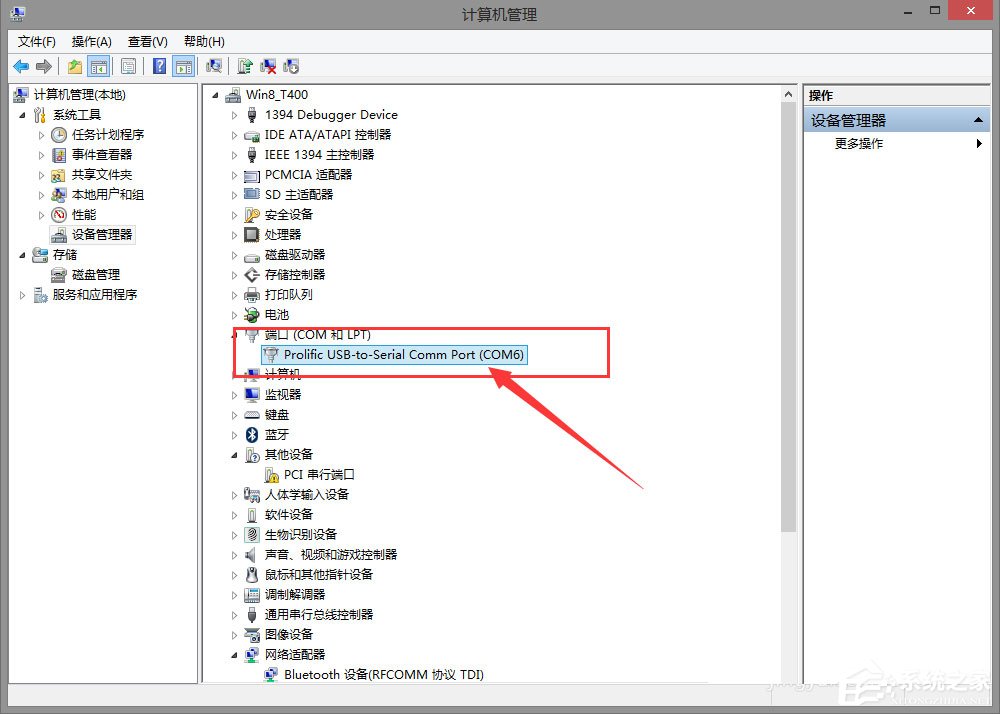This screenshot has height=714, width=1000.
Task: Click the Export List toolbar icon
Action: tap(129, 66)
